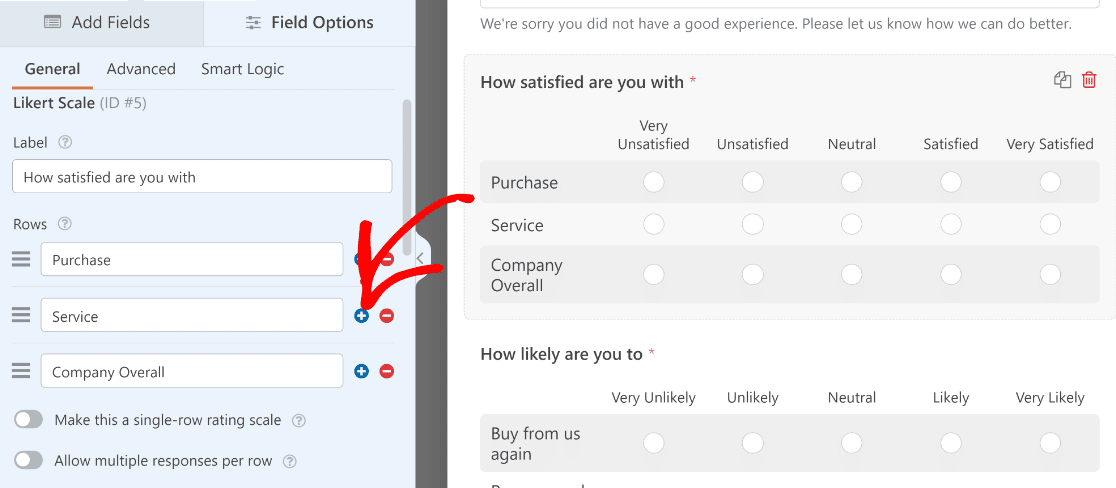1116x488 pixels.
Task: Remove the Company Overall row
Action: coord(386,371)
